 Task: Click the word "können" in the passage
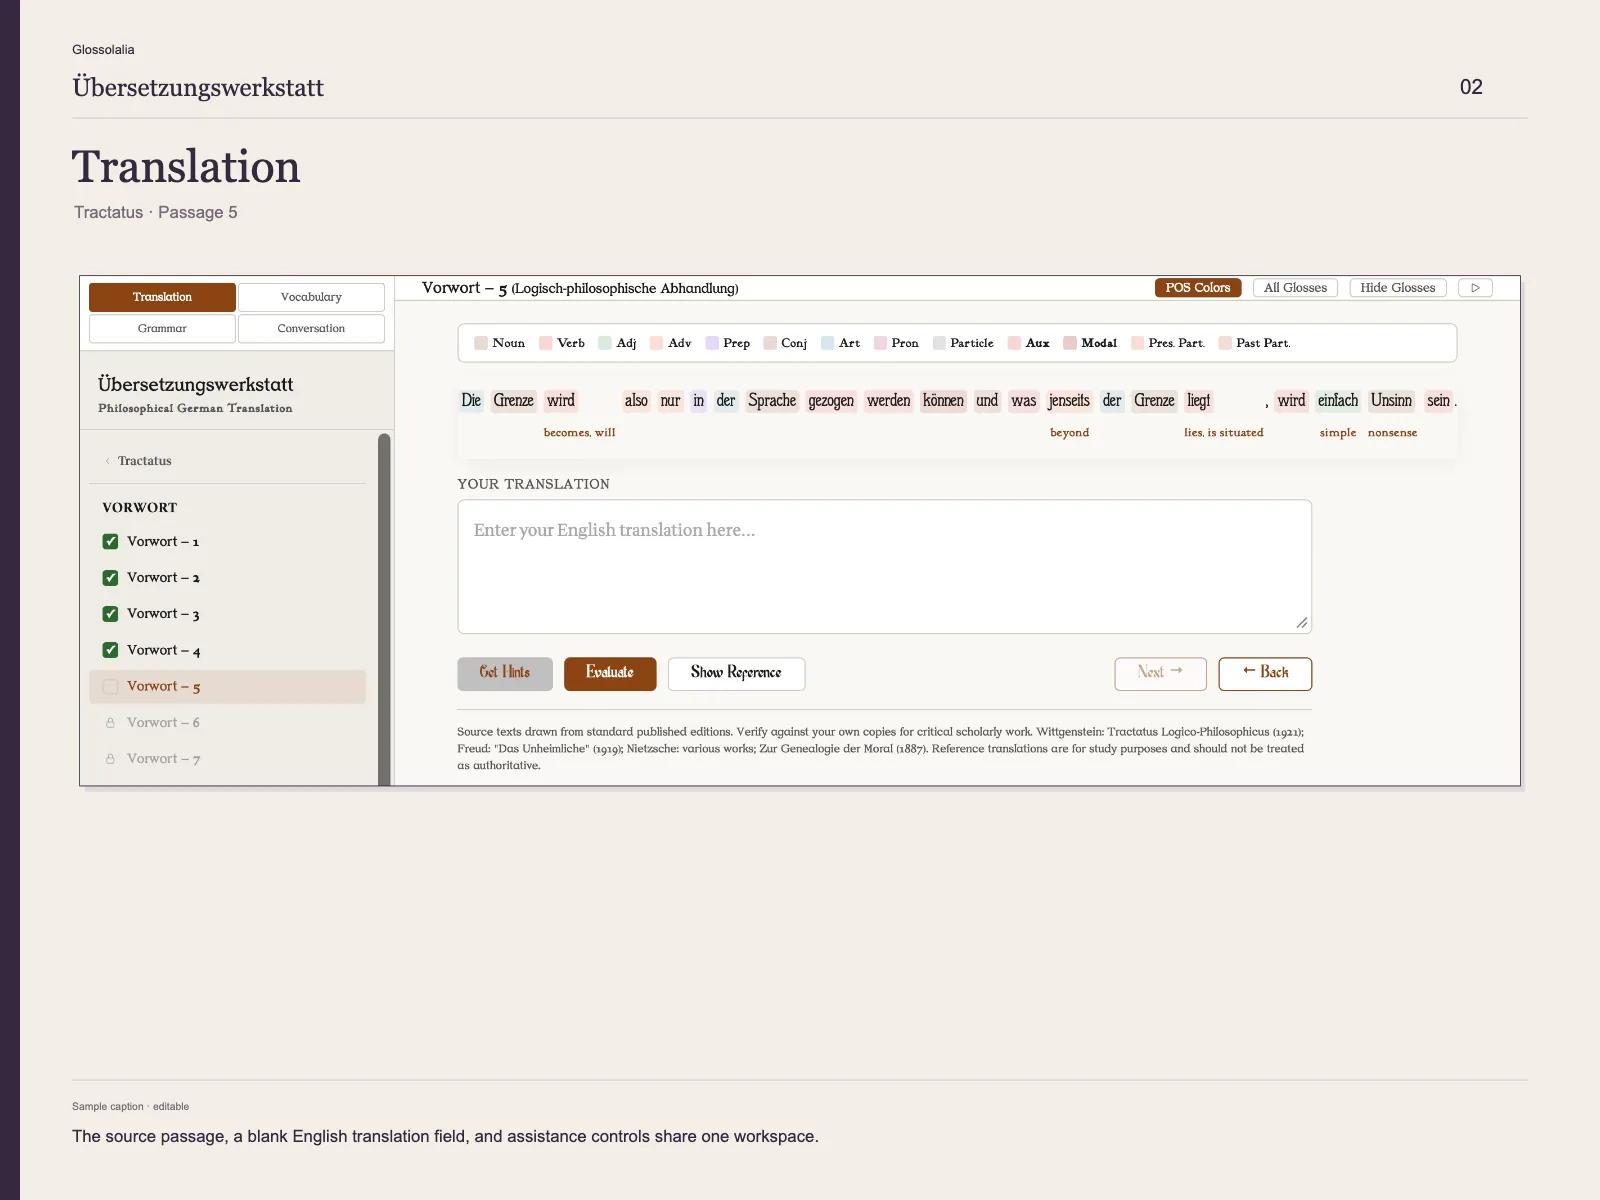[943, 401]
